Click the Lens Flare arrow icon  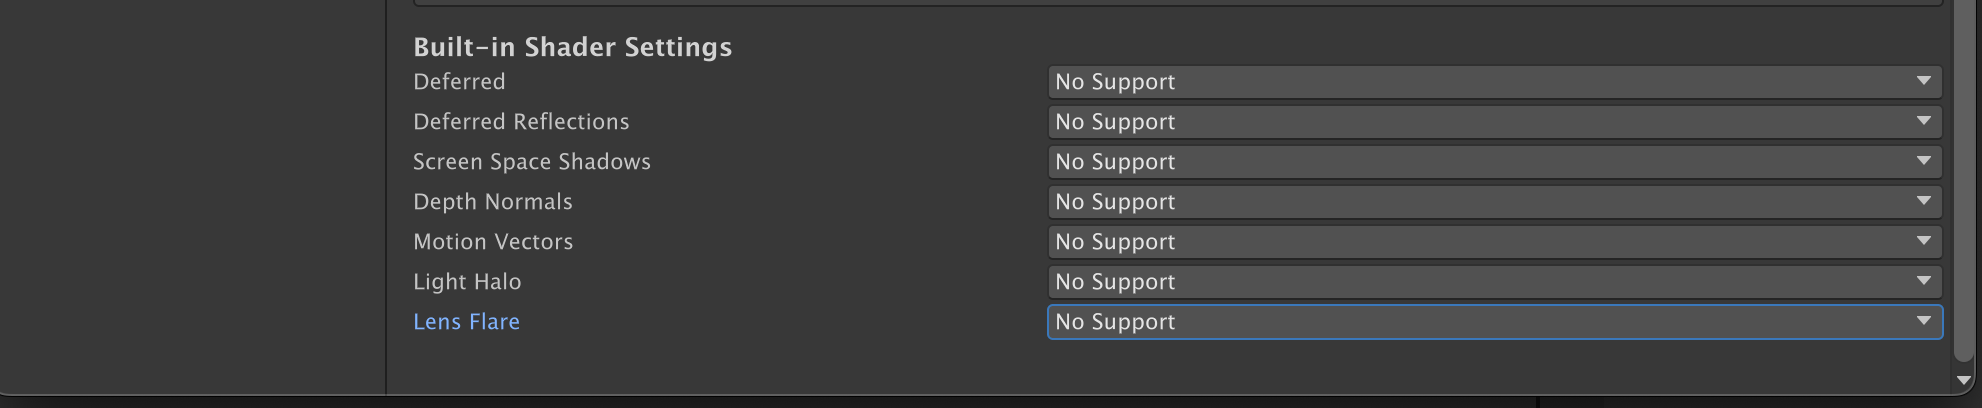(1923, 321)
